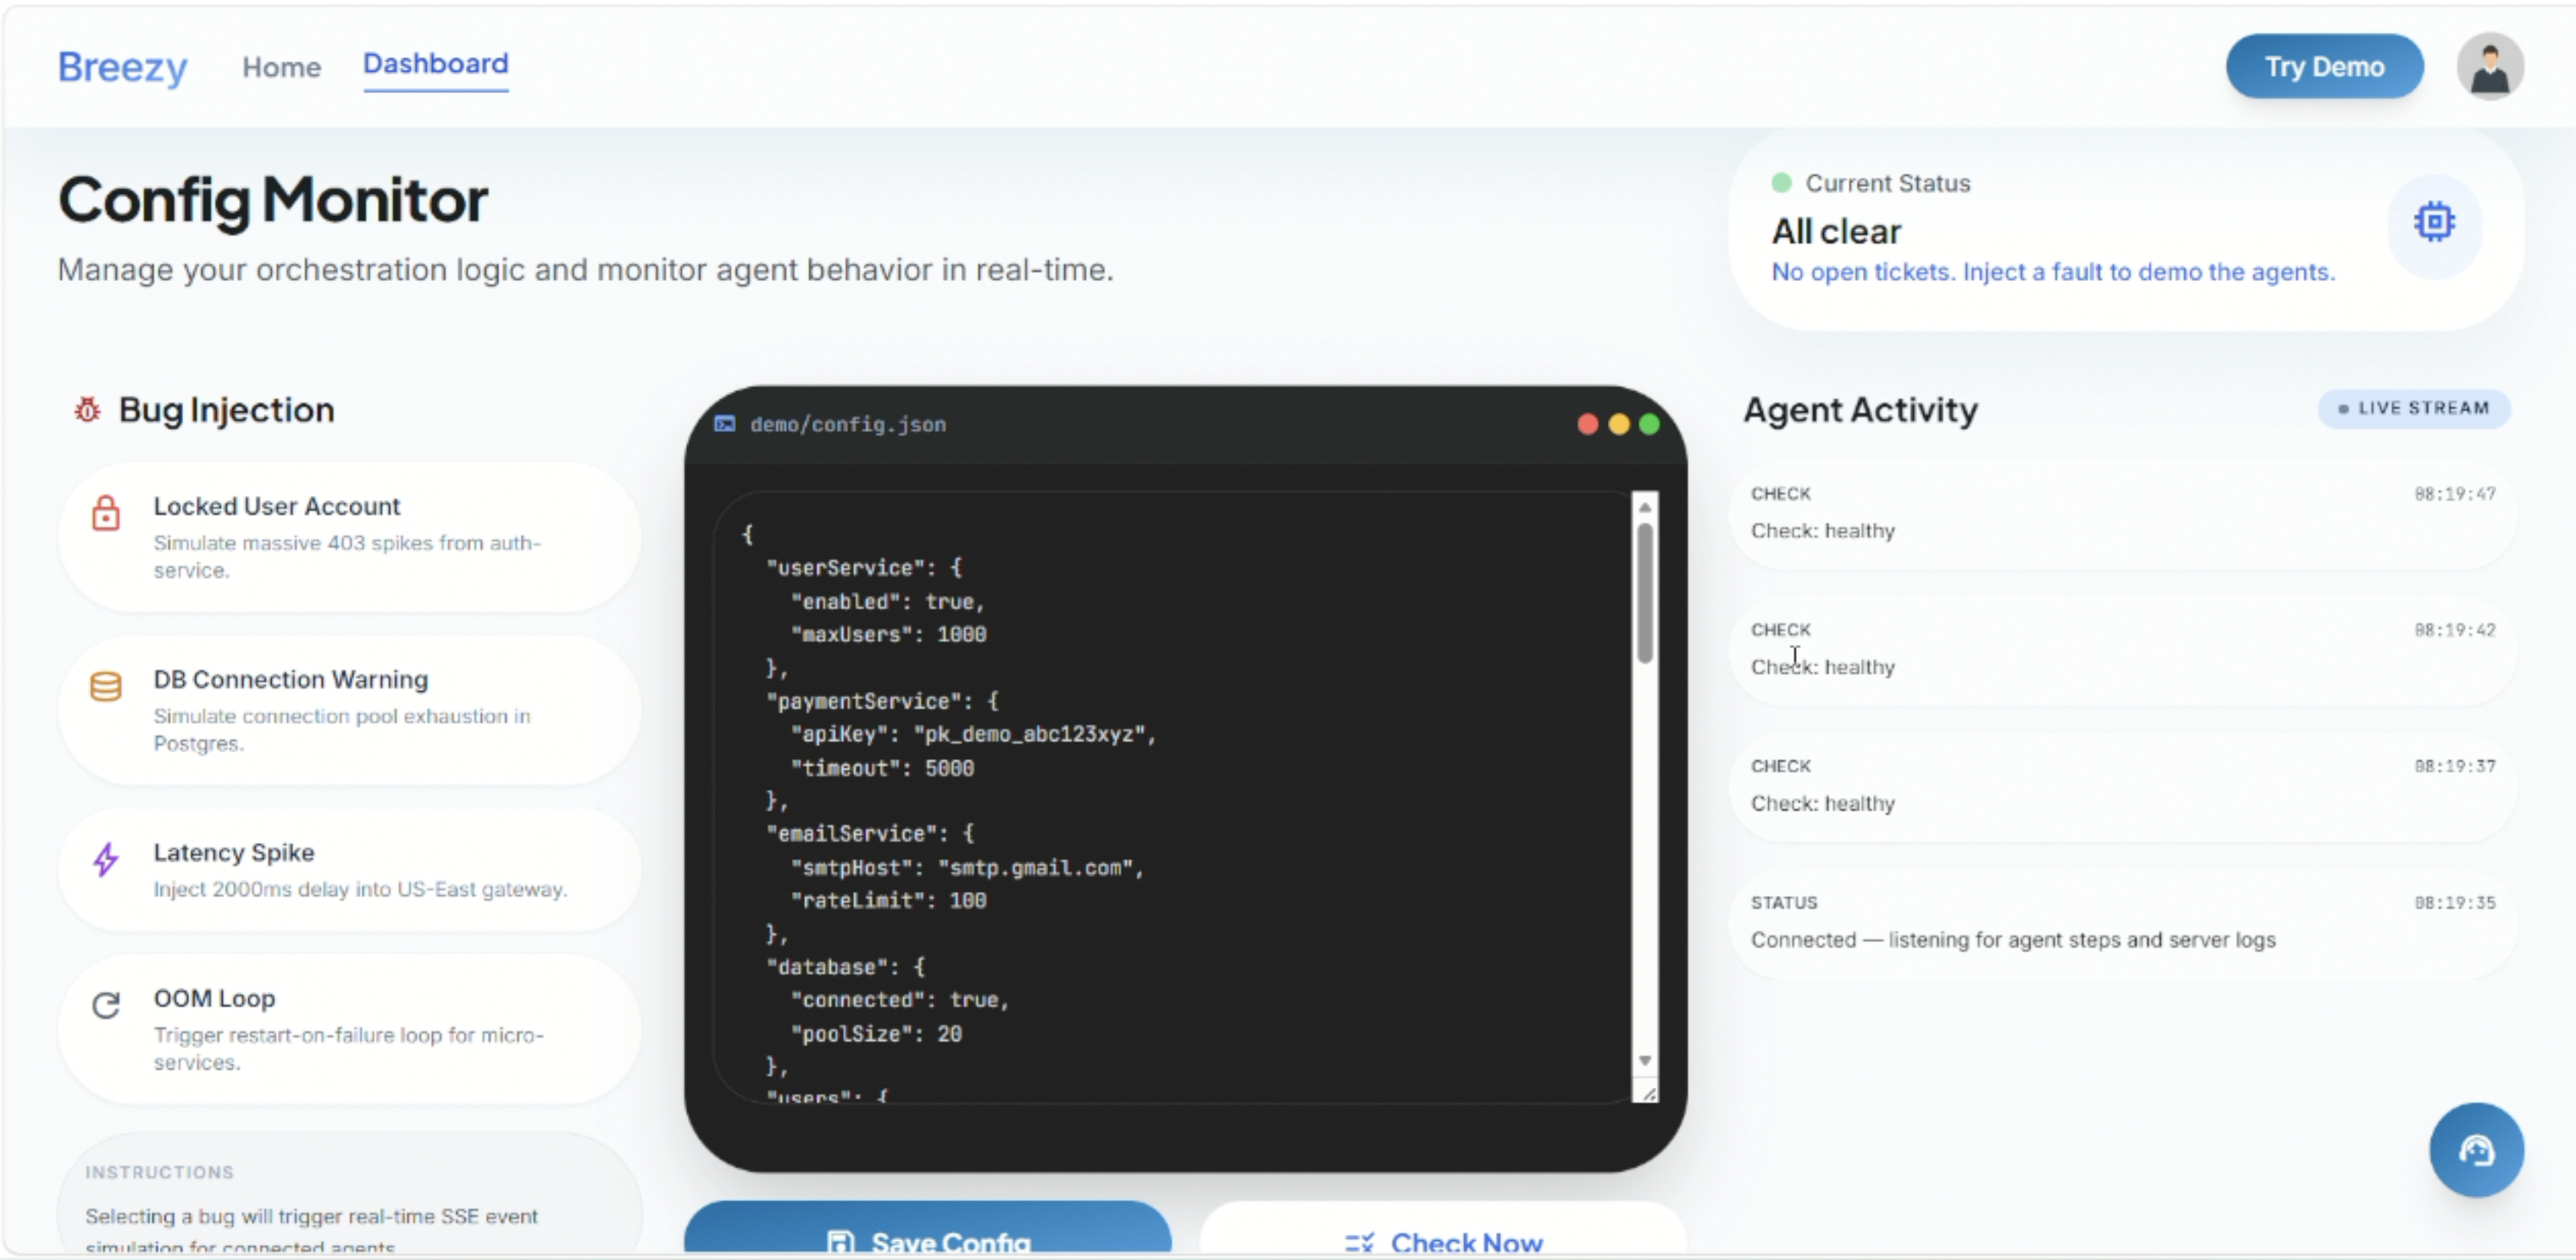The width and height of the screenshot is (2576, 1260).
Task: Click the config editor resize handle
Action: [x=1648, y=1094]
